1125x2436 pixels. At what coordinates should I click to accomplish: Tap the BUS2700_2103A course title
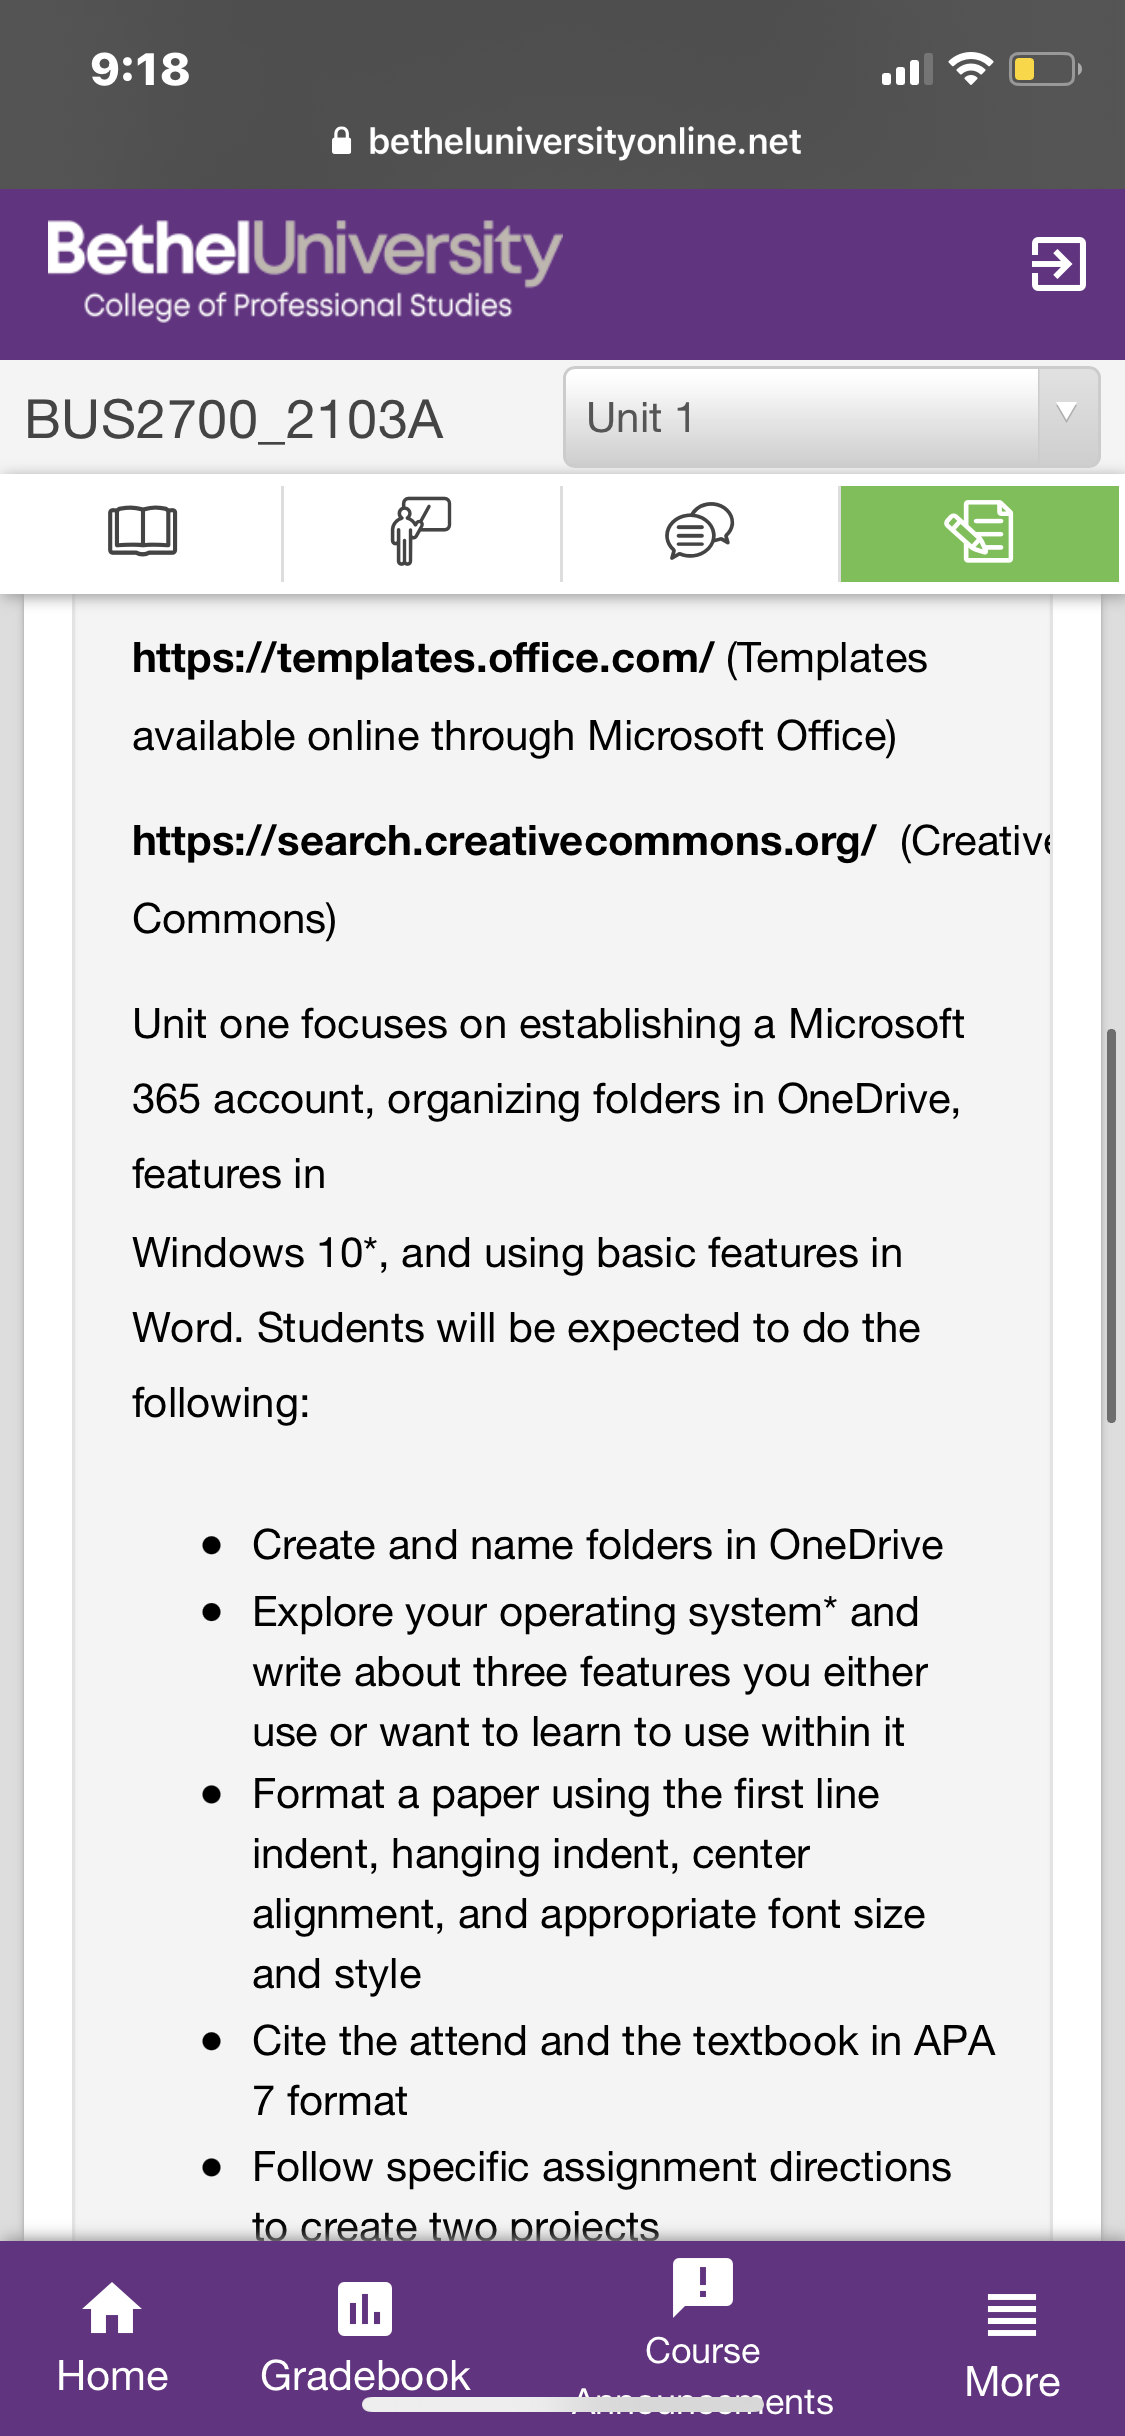[234, 419]
